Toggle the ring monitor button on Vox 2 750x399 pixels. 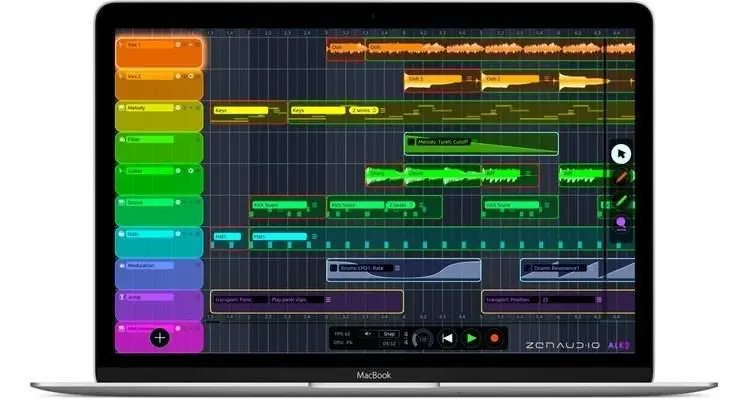[191, 76]
